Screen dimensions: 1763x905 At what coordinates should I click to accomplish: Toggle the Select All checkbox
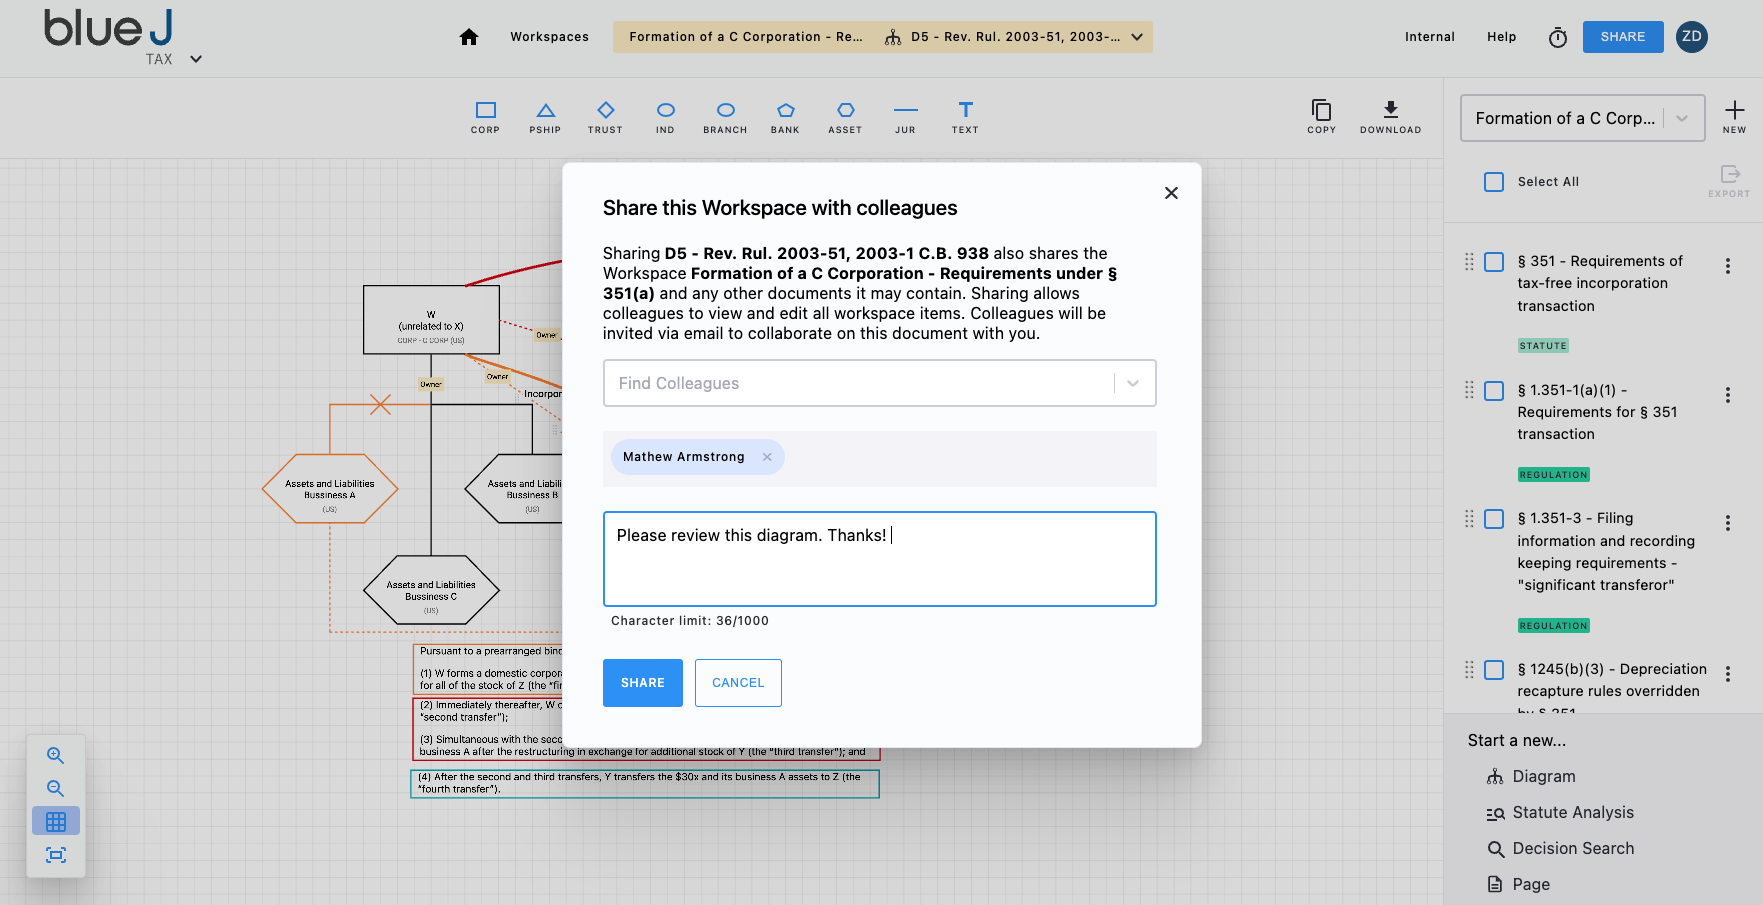[1494, 181]
